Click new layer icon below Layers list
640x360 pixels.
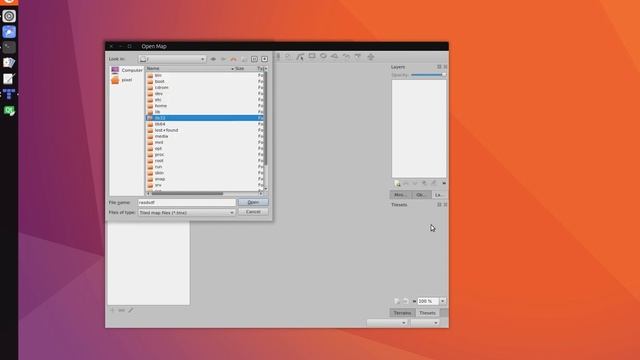[x=397, y=184]
